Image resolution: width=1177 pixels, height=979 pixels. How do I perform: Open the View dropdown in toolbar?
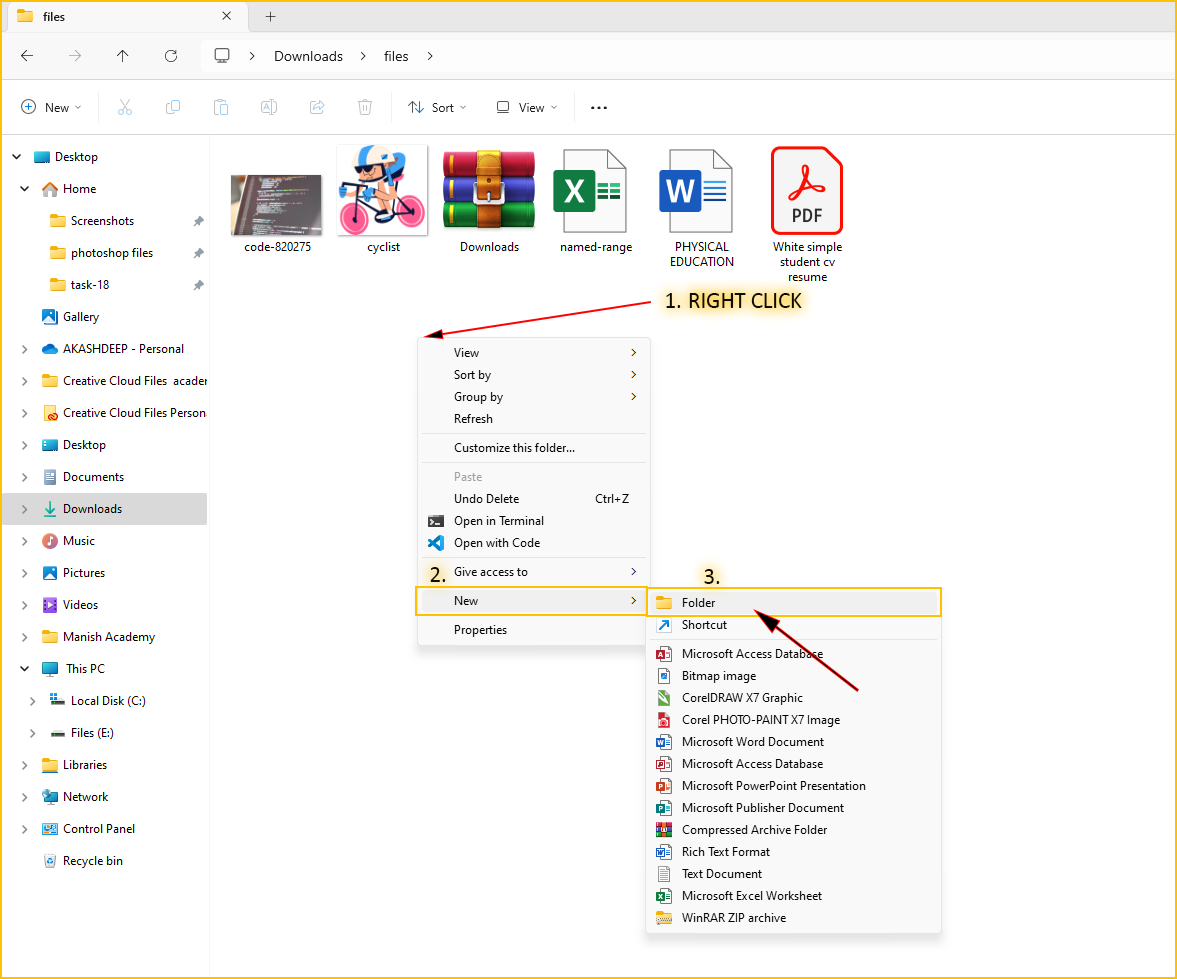coord(527,108)
